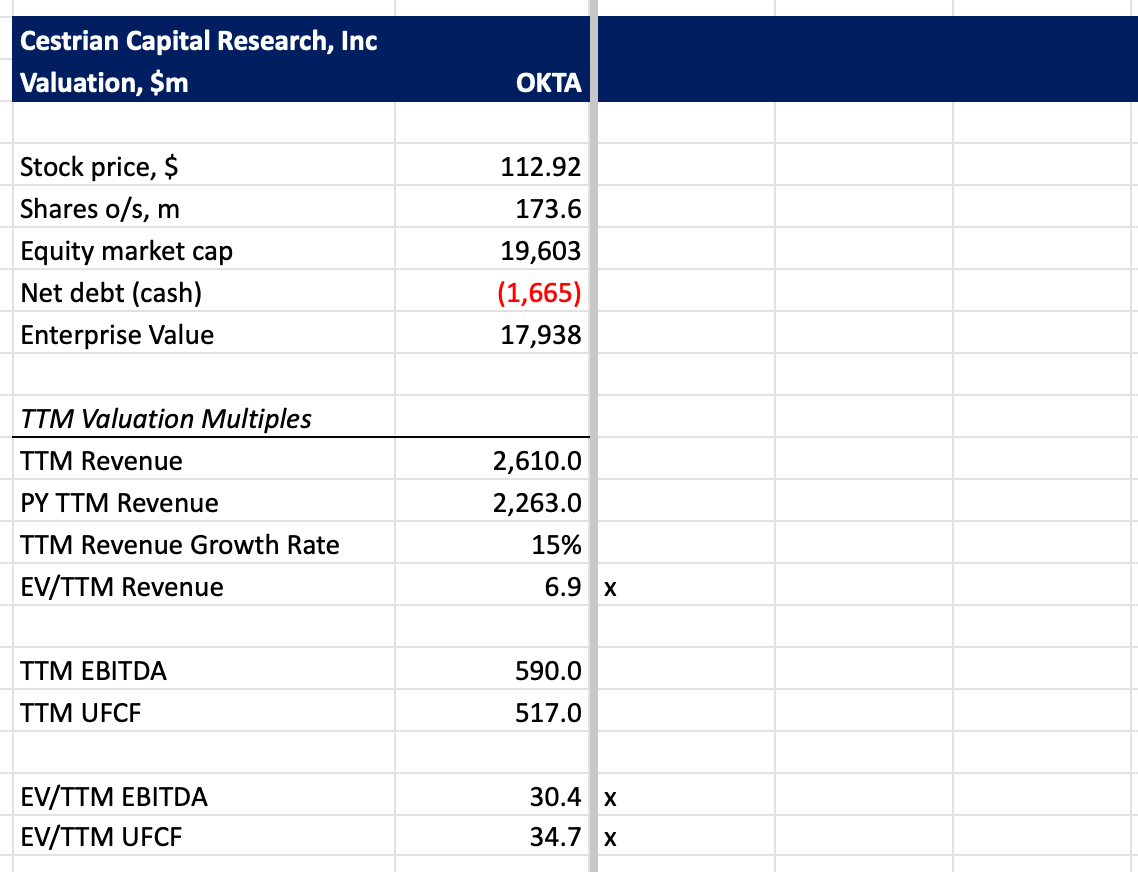Click the 15% revenue growth rate cell

pos(492,545)
